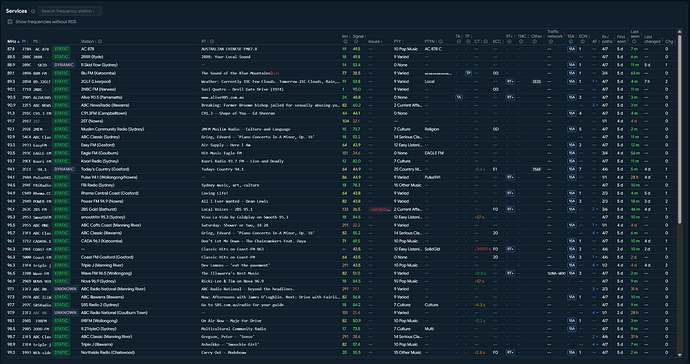Expand AF list in Triple J Illawarra row

[x=595, y=345]
